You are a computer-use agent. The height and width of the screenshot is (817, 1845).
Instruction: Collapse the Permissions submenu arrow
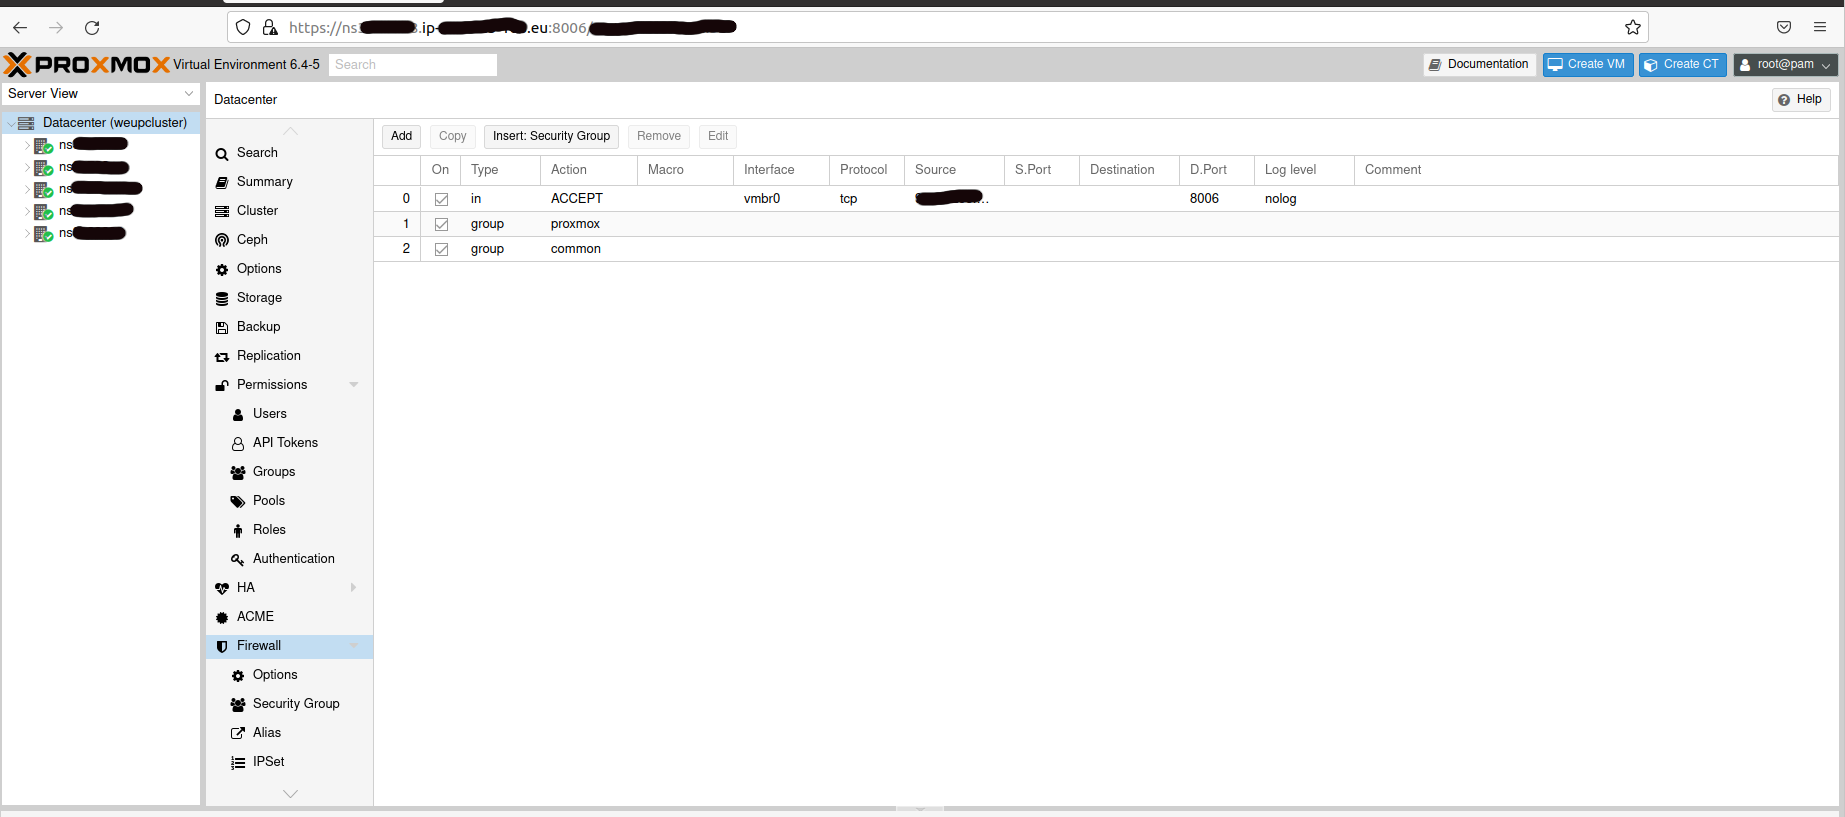pos(354,385)
